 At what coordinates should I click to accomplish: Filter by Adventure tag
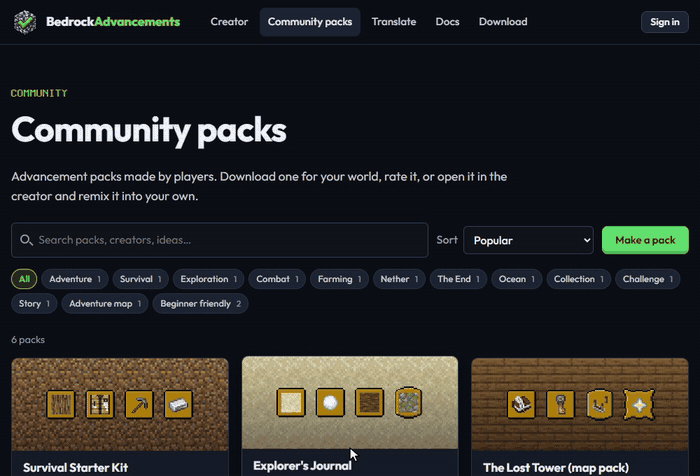(75, 279)
